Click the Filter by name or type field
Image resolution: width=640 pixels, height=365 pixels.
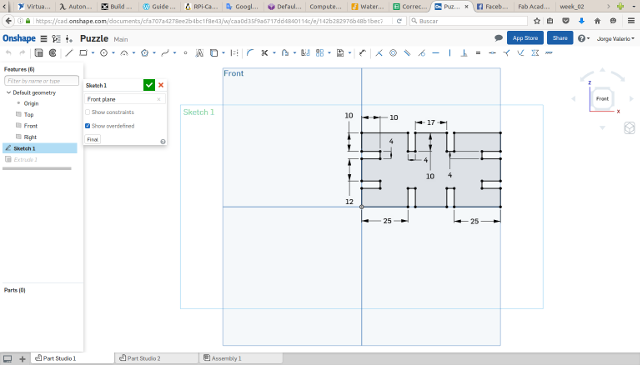pos(41,81)
